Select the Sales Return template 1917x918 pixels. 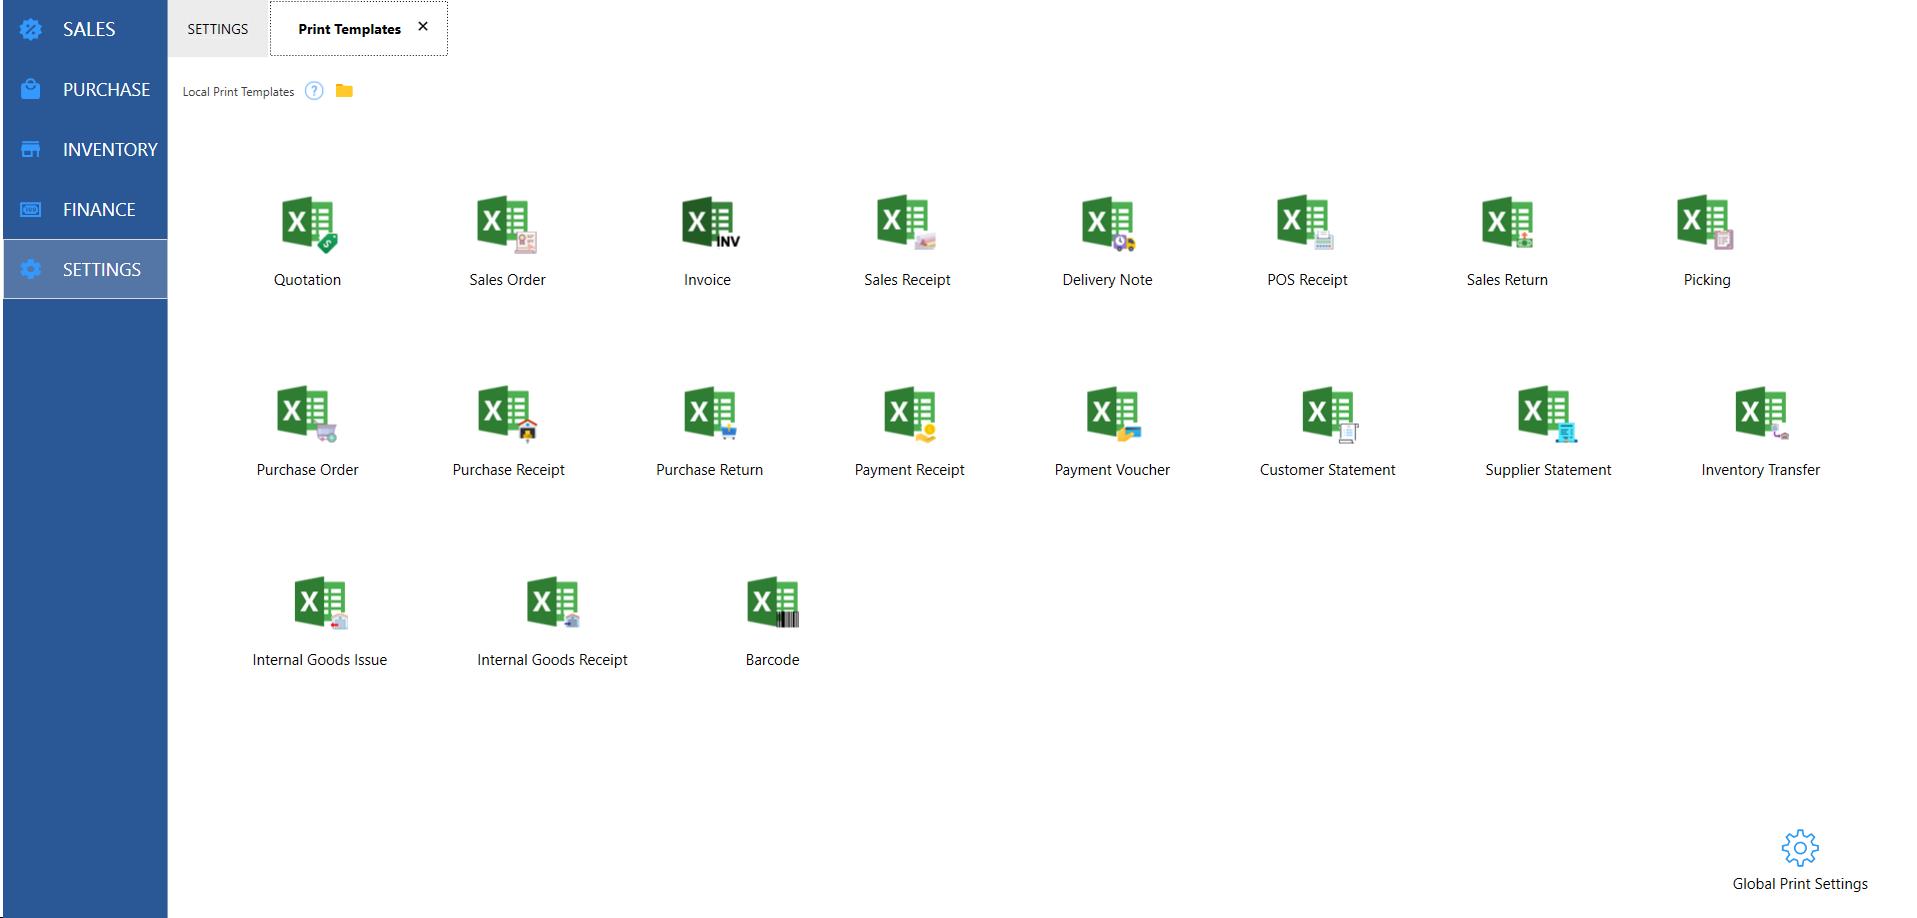pos(1506,224)
